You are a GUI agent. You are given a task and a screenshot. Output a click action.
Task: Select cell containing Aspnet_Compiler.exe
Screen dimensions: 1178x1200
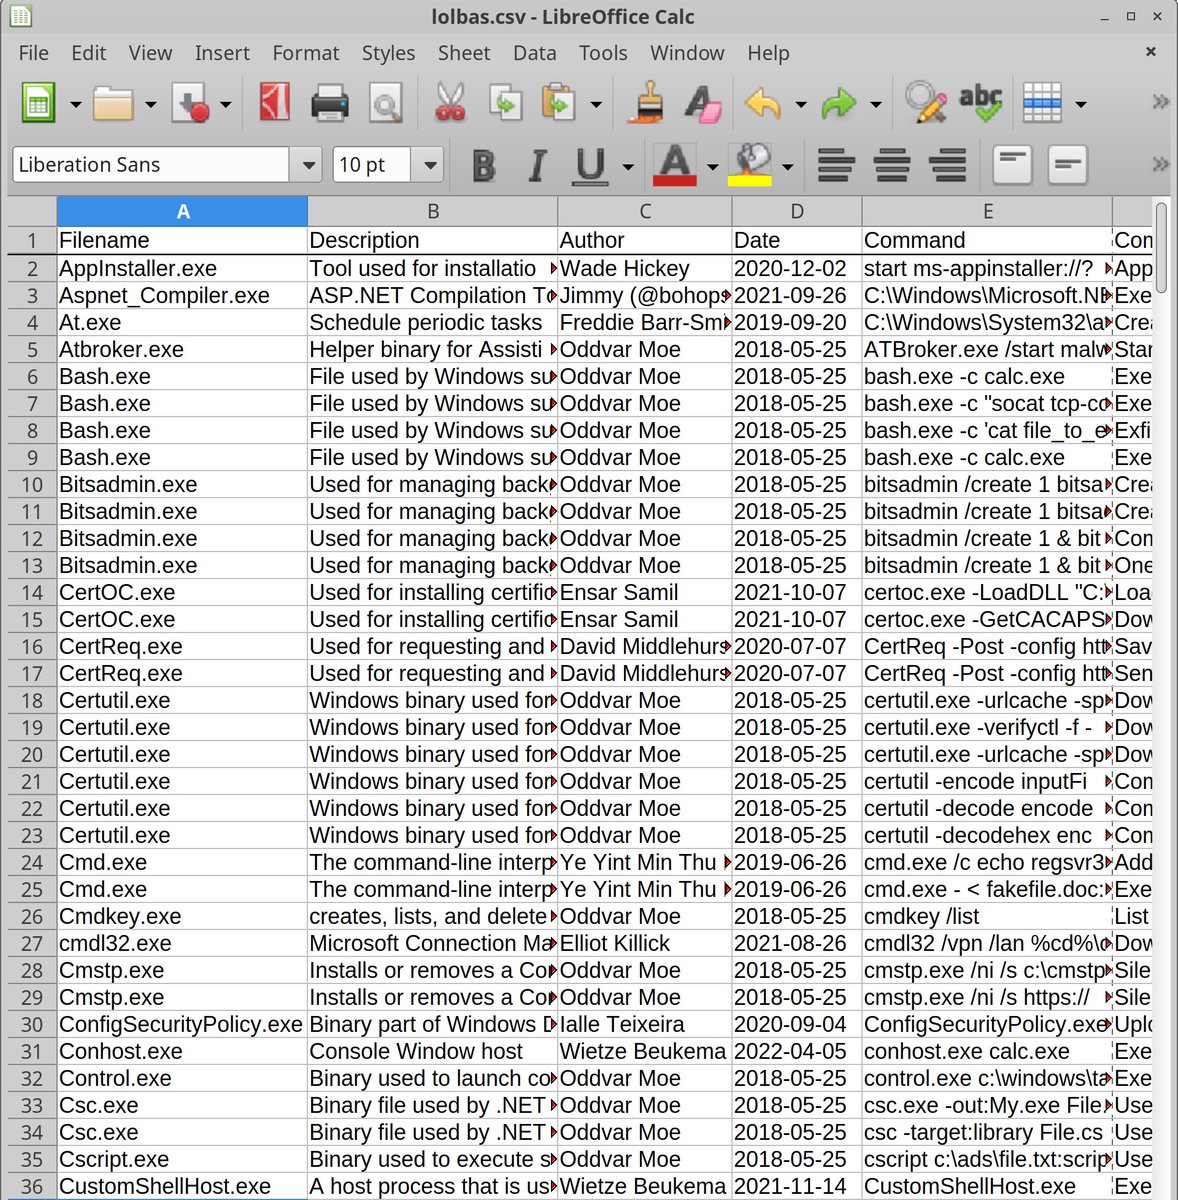point(182,296)
